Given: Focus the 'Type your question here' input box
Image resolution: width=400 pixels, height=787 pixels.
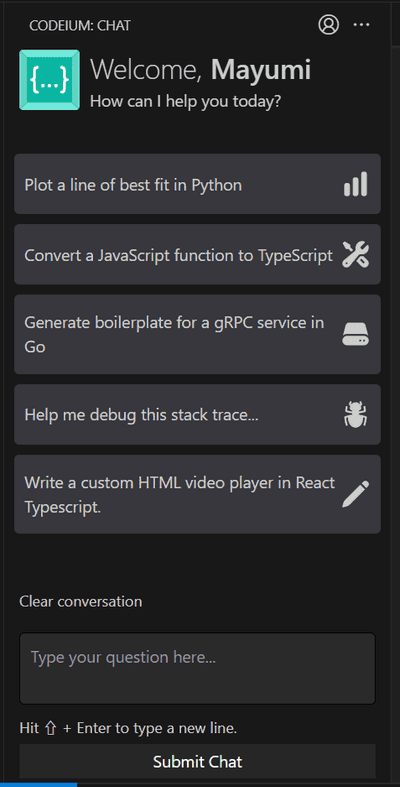Looking at the screenshot, I should tap(197, 669).
